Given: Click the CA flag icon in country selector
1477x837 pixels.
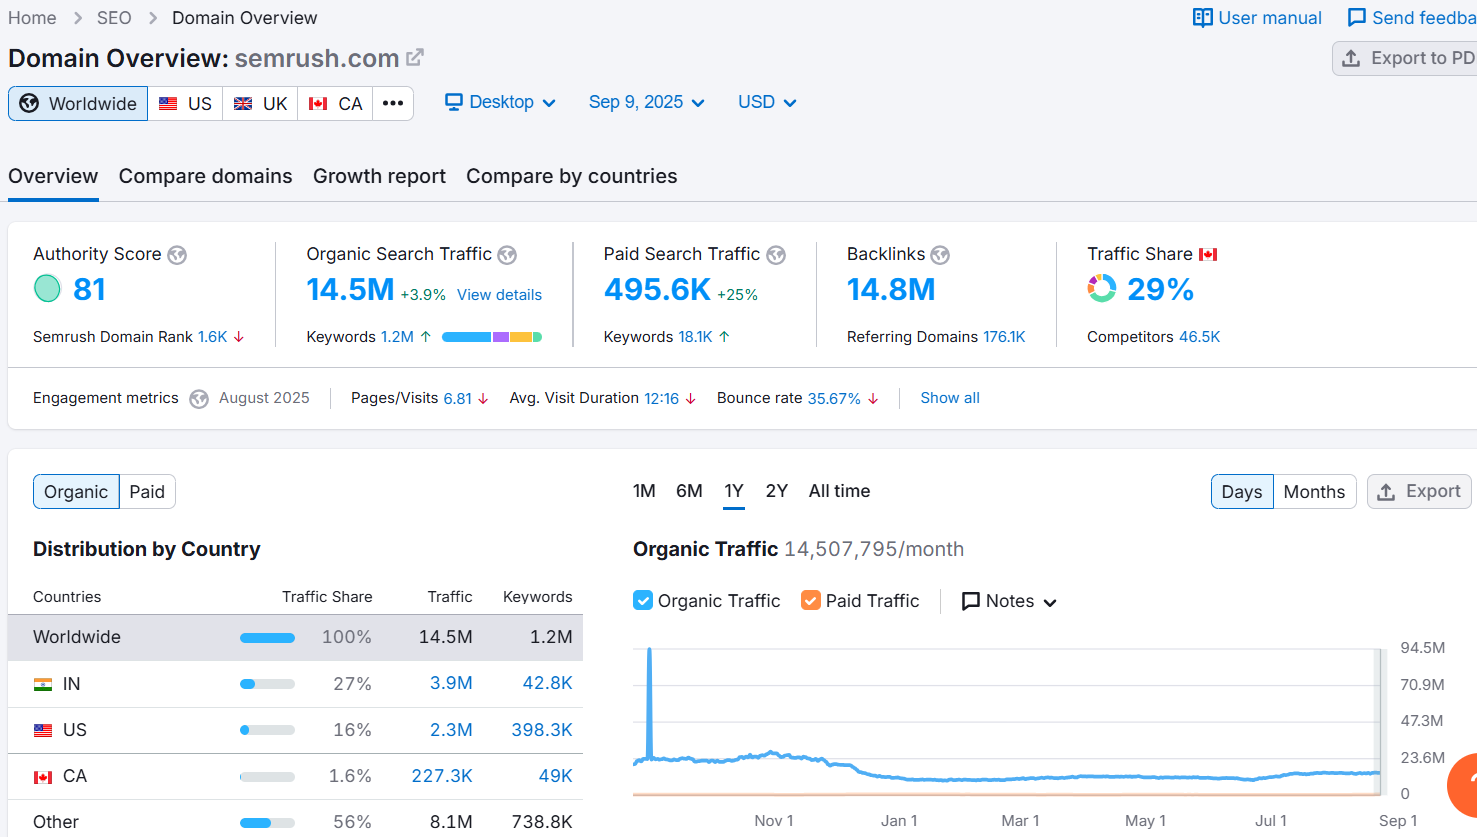Looking at the screenshot, I should click(318, 103).
